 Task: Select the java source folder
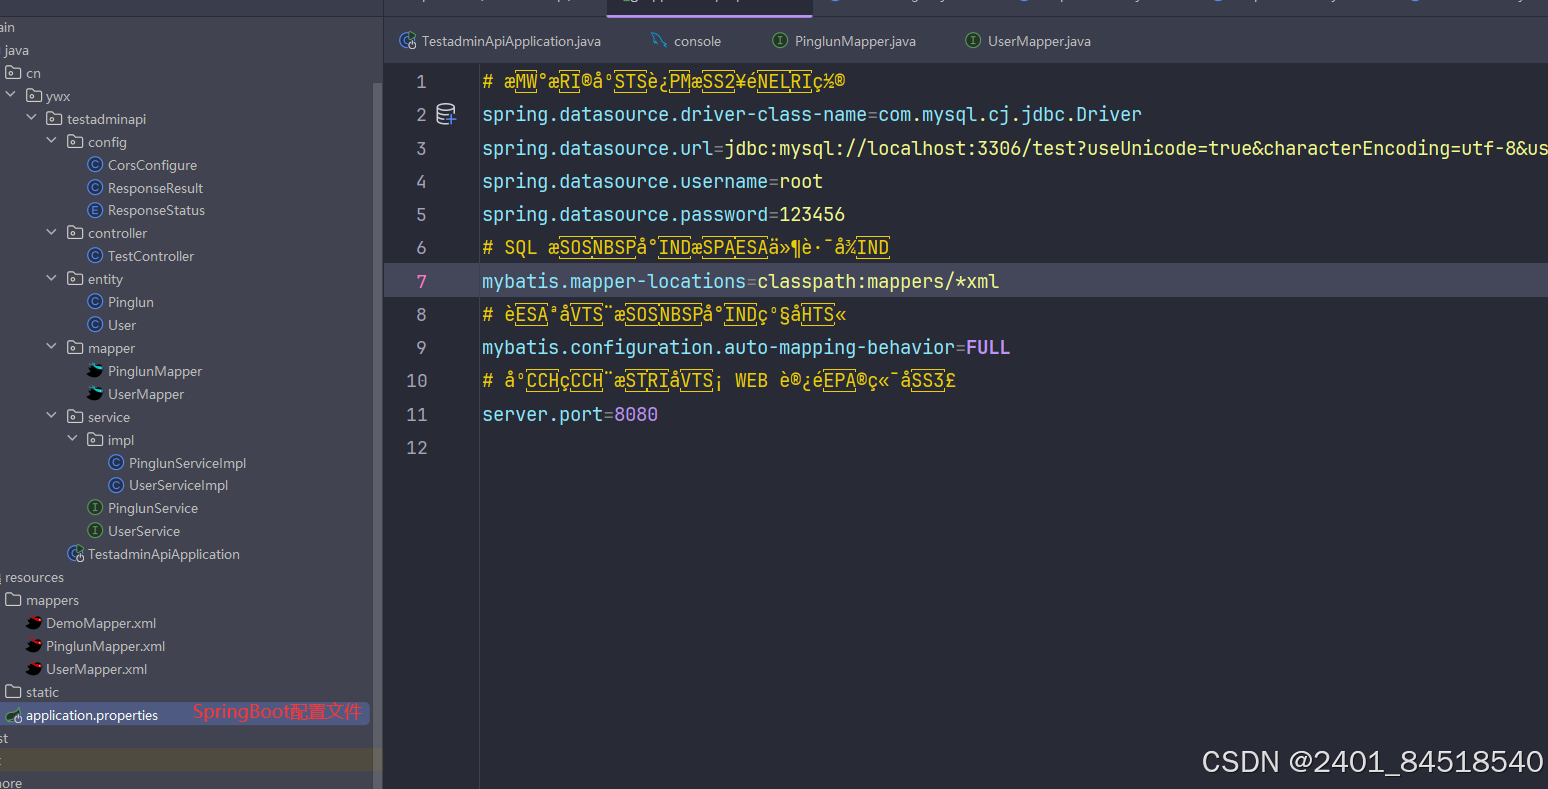tap(16, 50)
